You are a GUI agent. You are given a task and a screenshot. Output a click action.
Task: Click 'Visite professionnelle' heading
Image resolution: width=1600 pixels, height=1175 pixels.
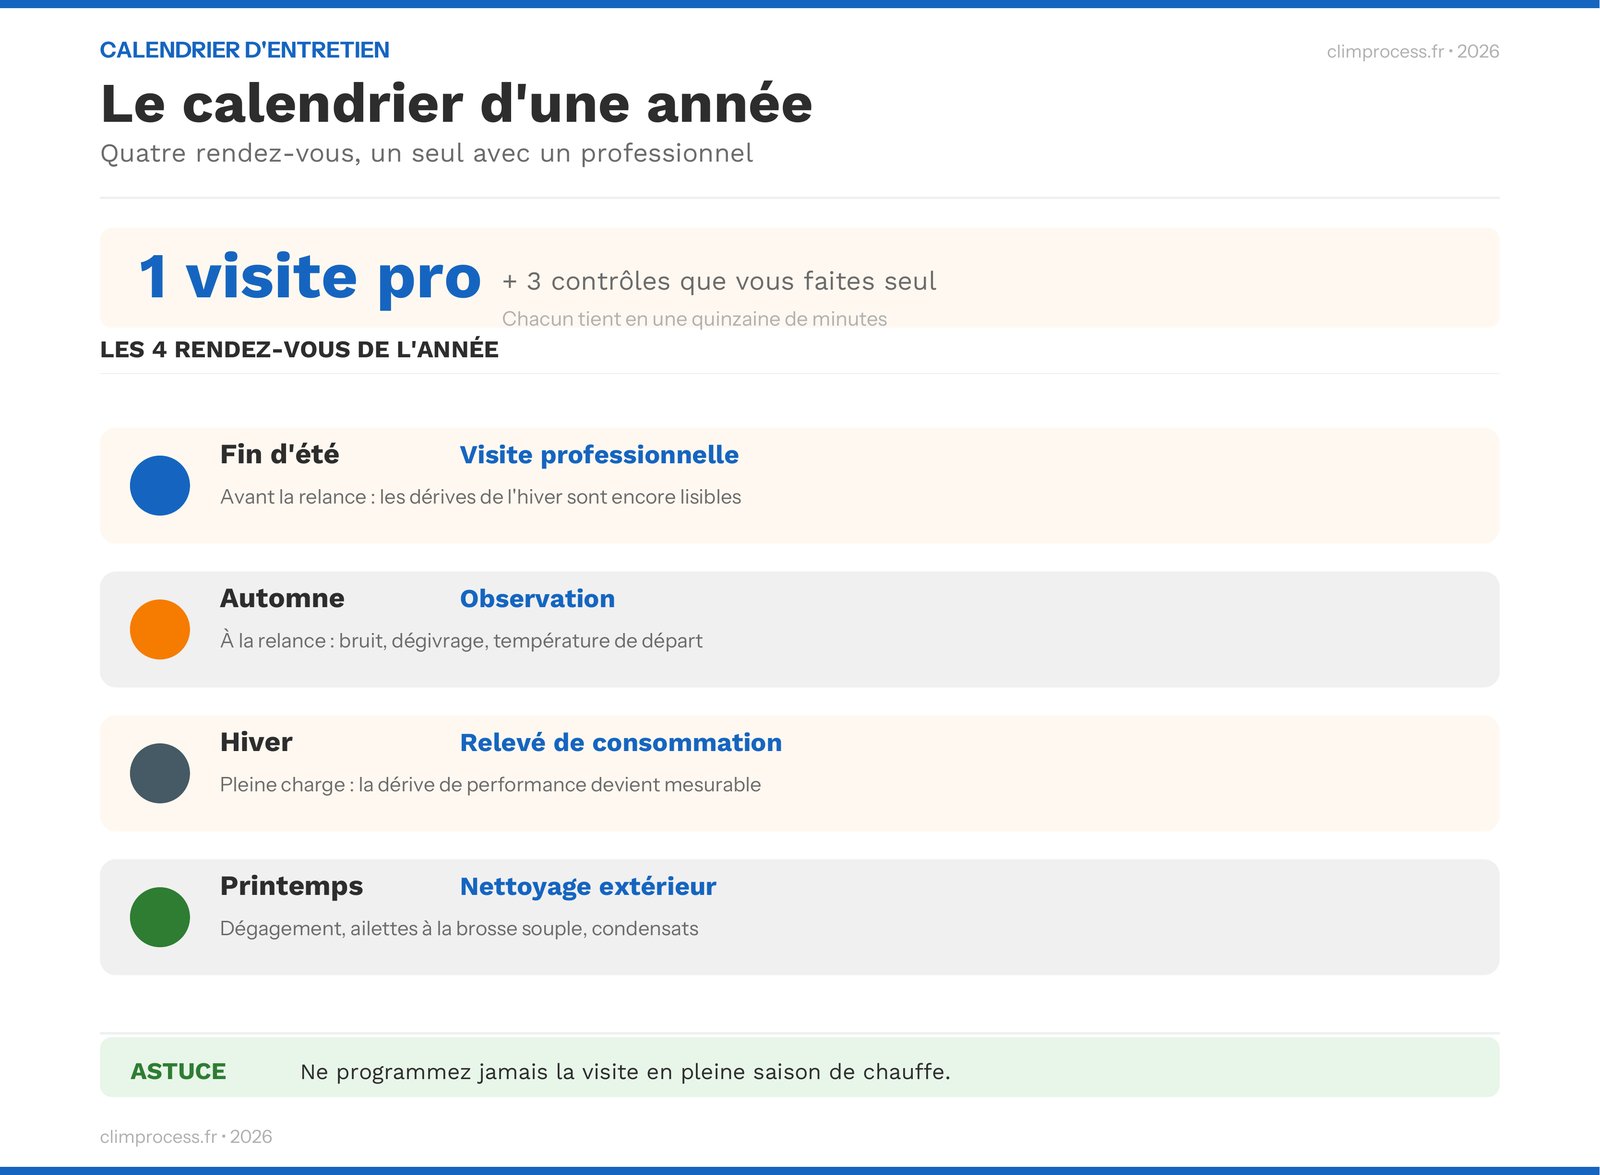click(599, 455)
